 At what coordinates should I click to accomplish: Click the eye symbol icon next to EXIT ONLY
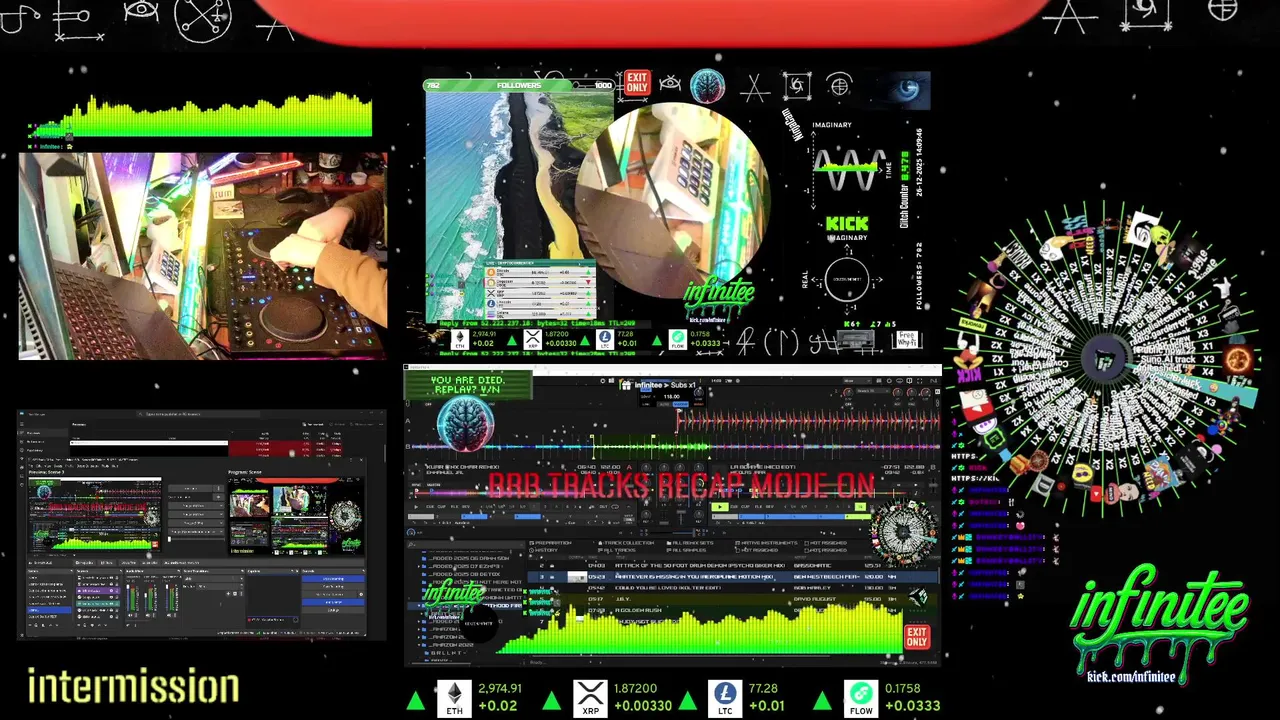click(670, 83)
